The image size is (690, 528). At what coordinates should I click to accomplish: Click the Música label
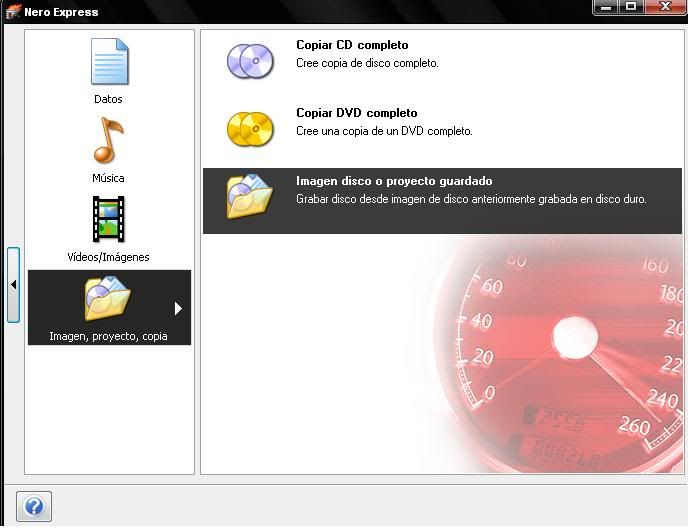coord(108,178)
